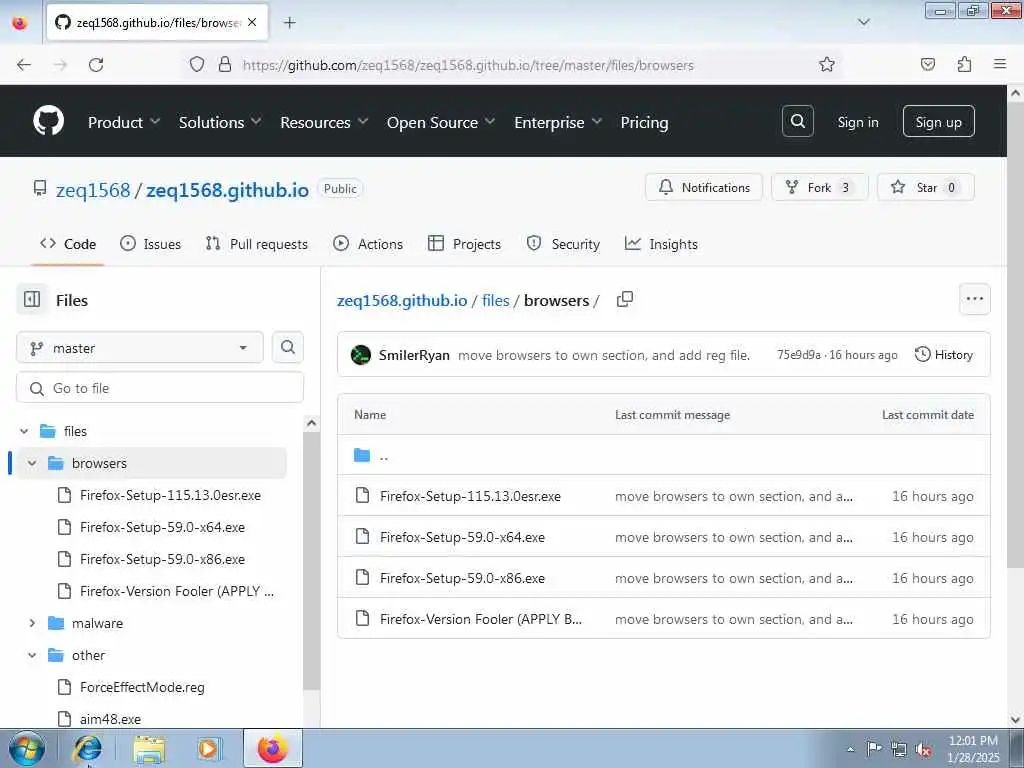Open the Projects tab
Viewport: 1024px width, 768px height.
[x=464, y=244]
